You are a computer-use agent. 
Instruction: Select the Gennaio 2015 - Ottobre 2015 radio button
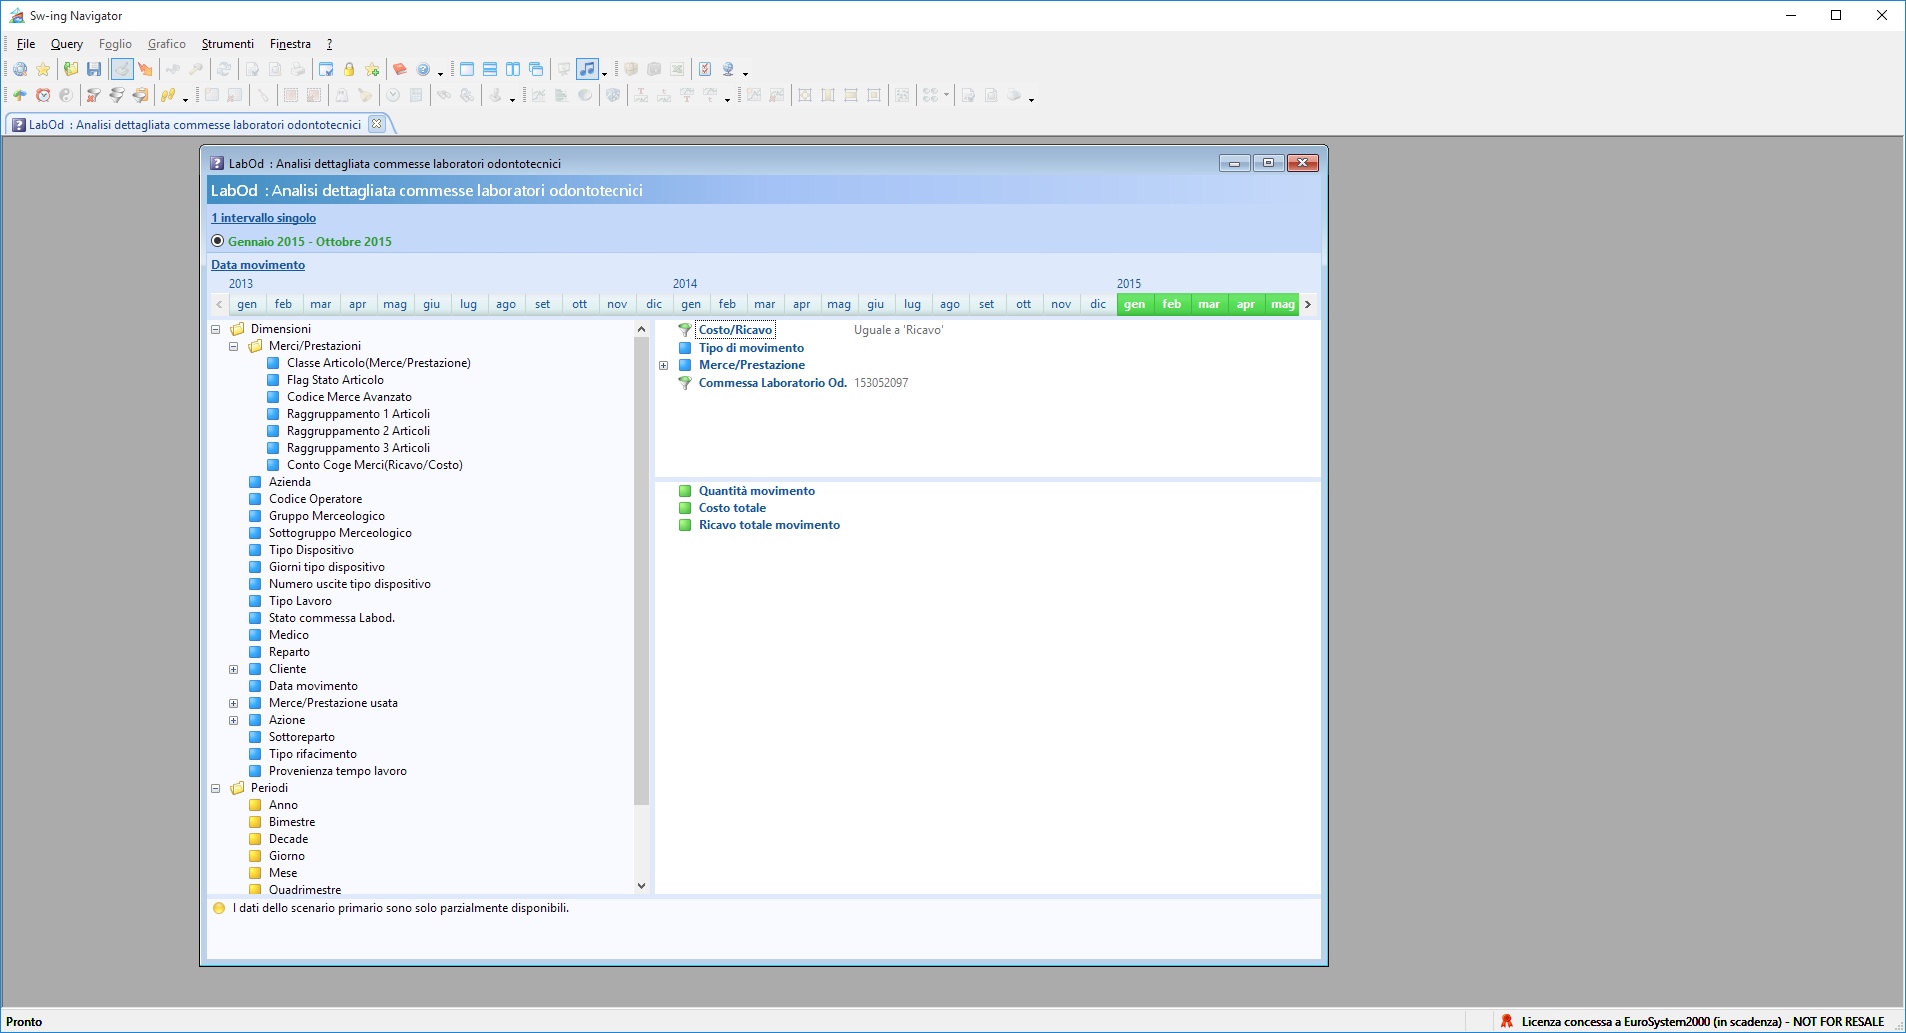pyautogui.click(x=218, y=241)
